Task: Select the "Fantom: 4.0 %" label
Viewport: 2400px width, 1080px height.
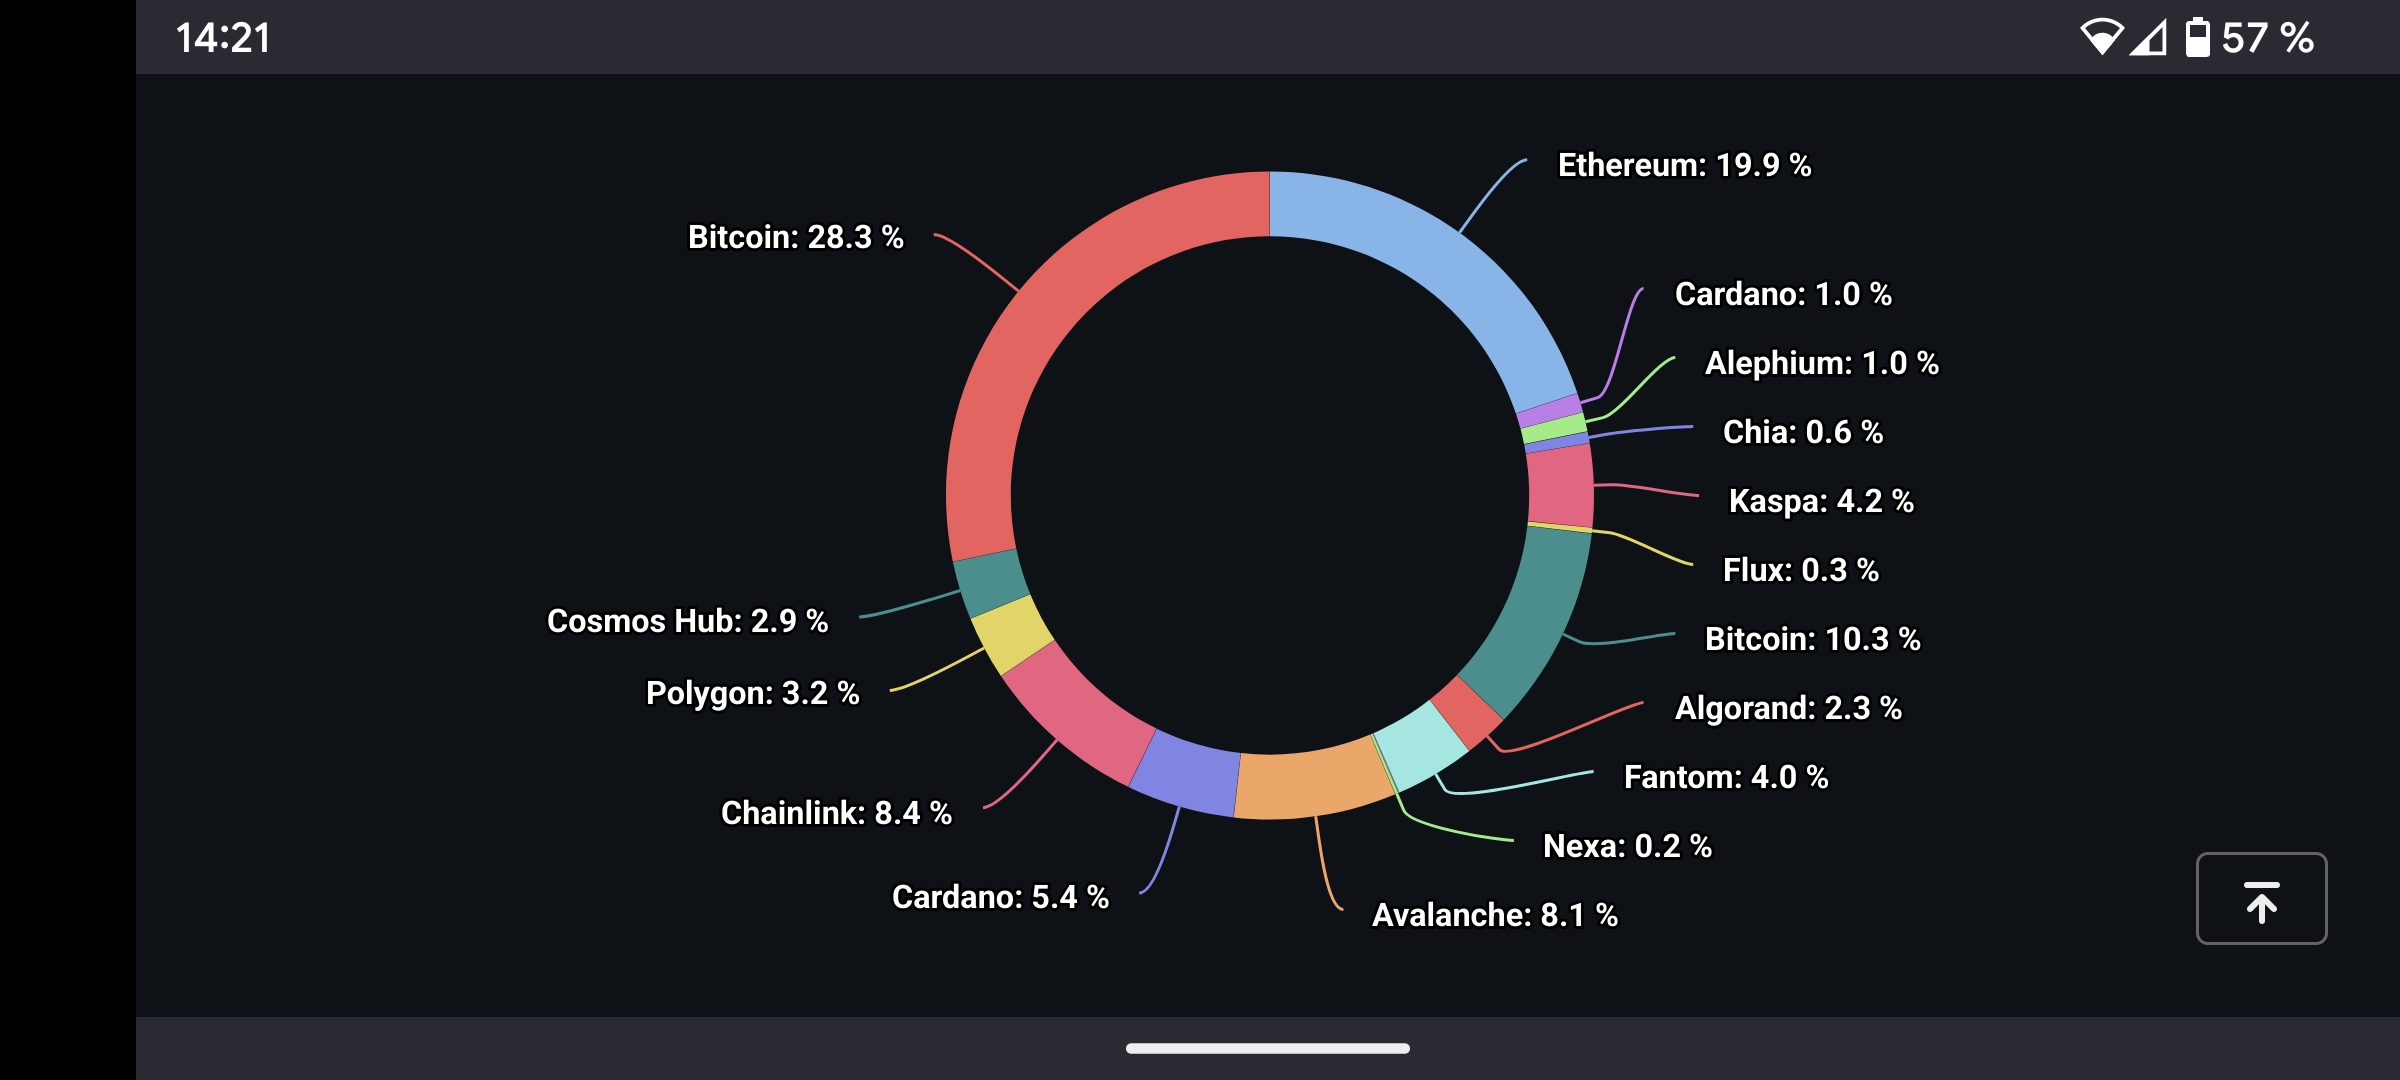Action: 1726,777
